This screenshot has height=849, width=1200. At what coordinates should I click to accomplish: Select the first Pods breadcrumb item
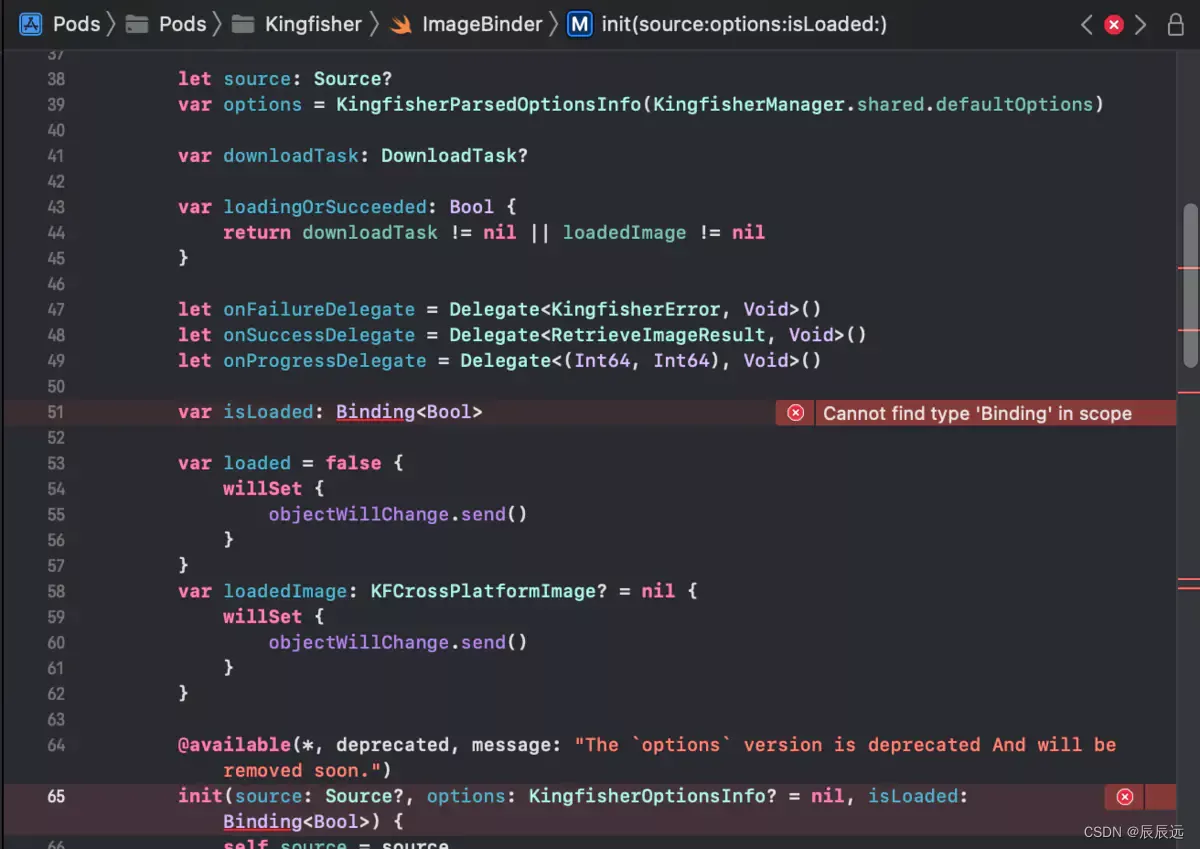(75, 24)
